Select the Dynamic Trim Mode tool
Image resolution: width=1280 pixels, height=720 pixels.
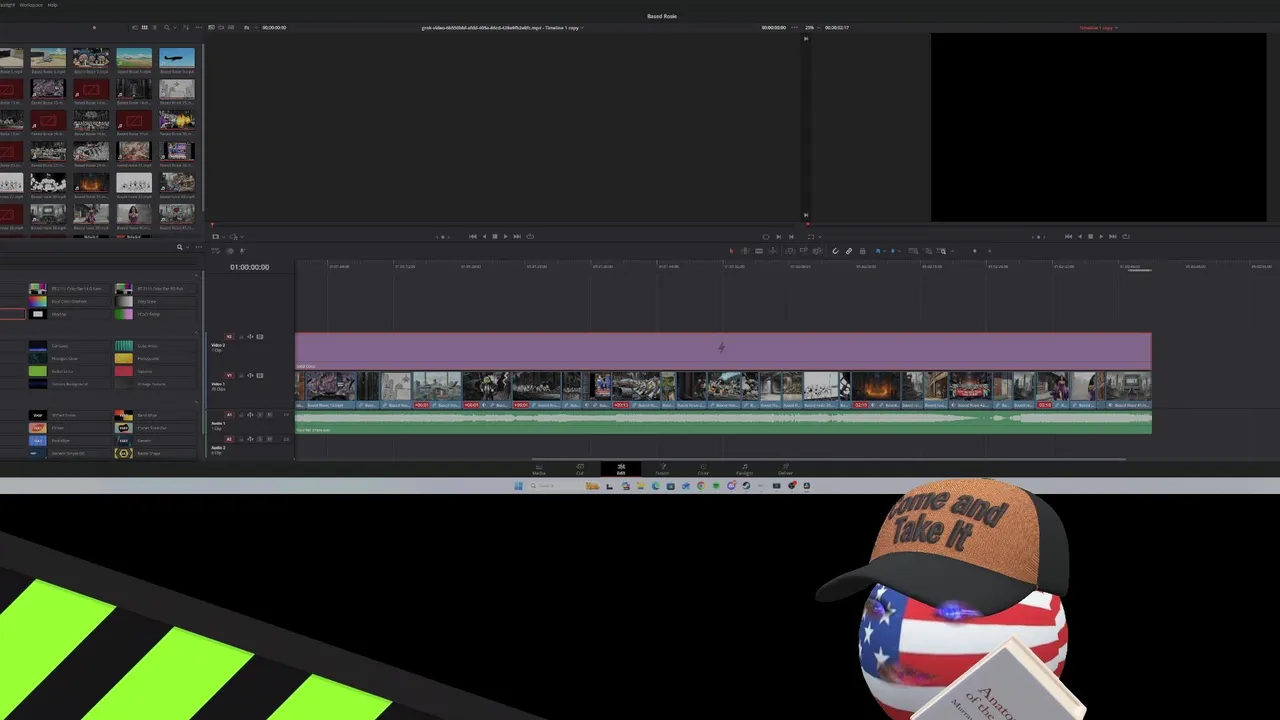click(759, 251)
